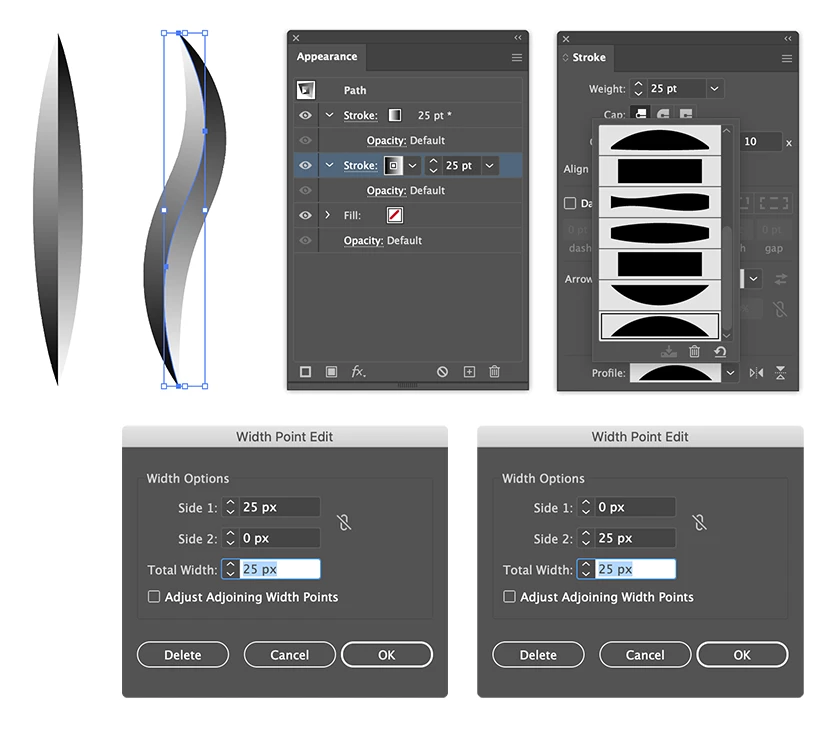832x730 pixels.
Task: Click the miter limit field showing 10
Action: click(761, 142)
